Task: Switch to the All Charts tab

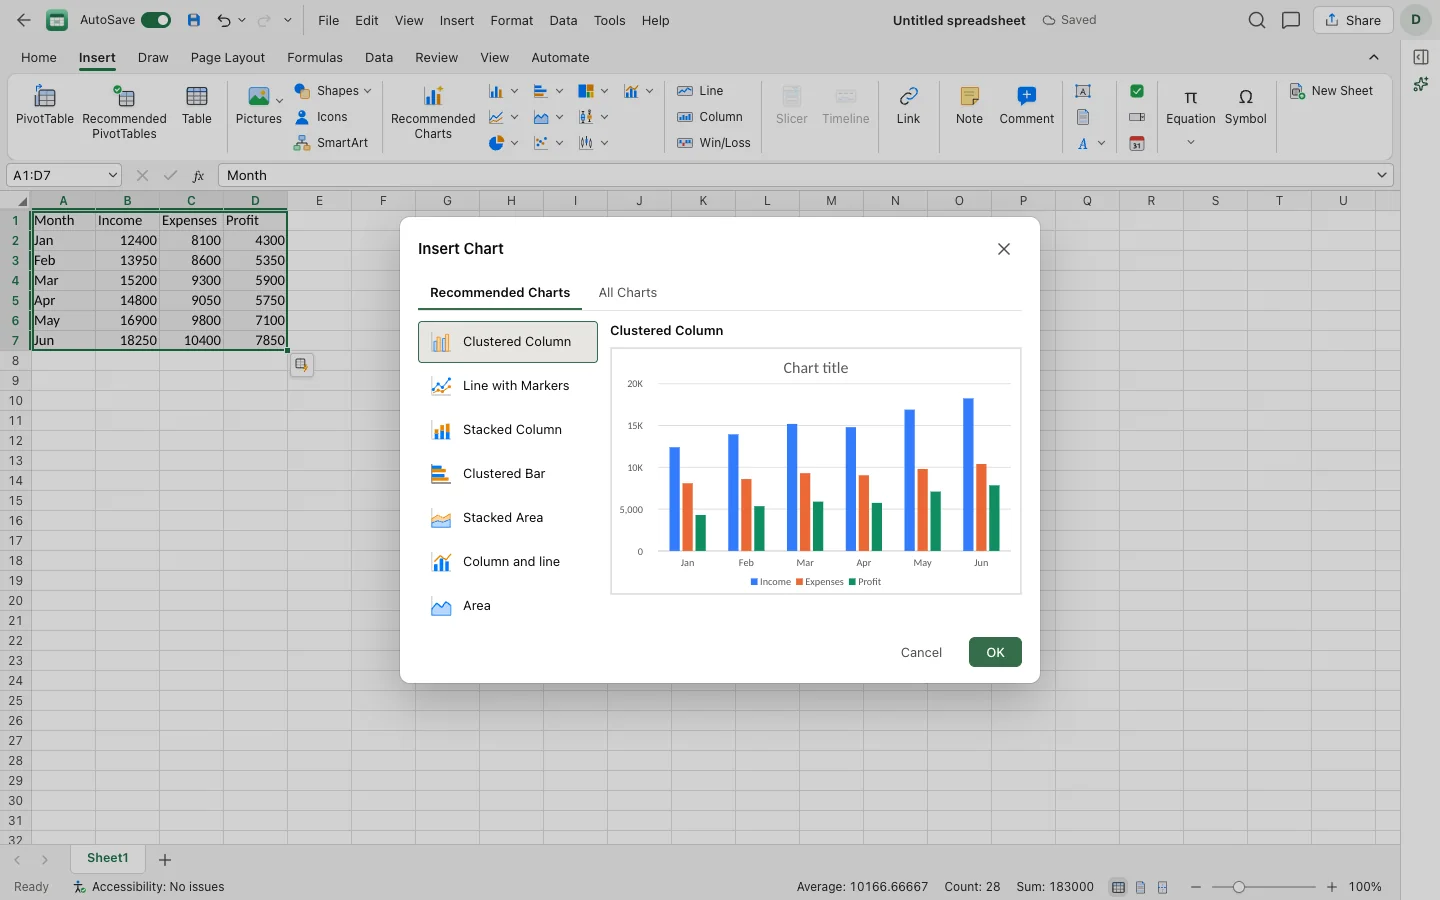Action: (x=628, y=292)
